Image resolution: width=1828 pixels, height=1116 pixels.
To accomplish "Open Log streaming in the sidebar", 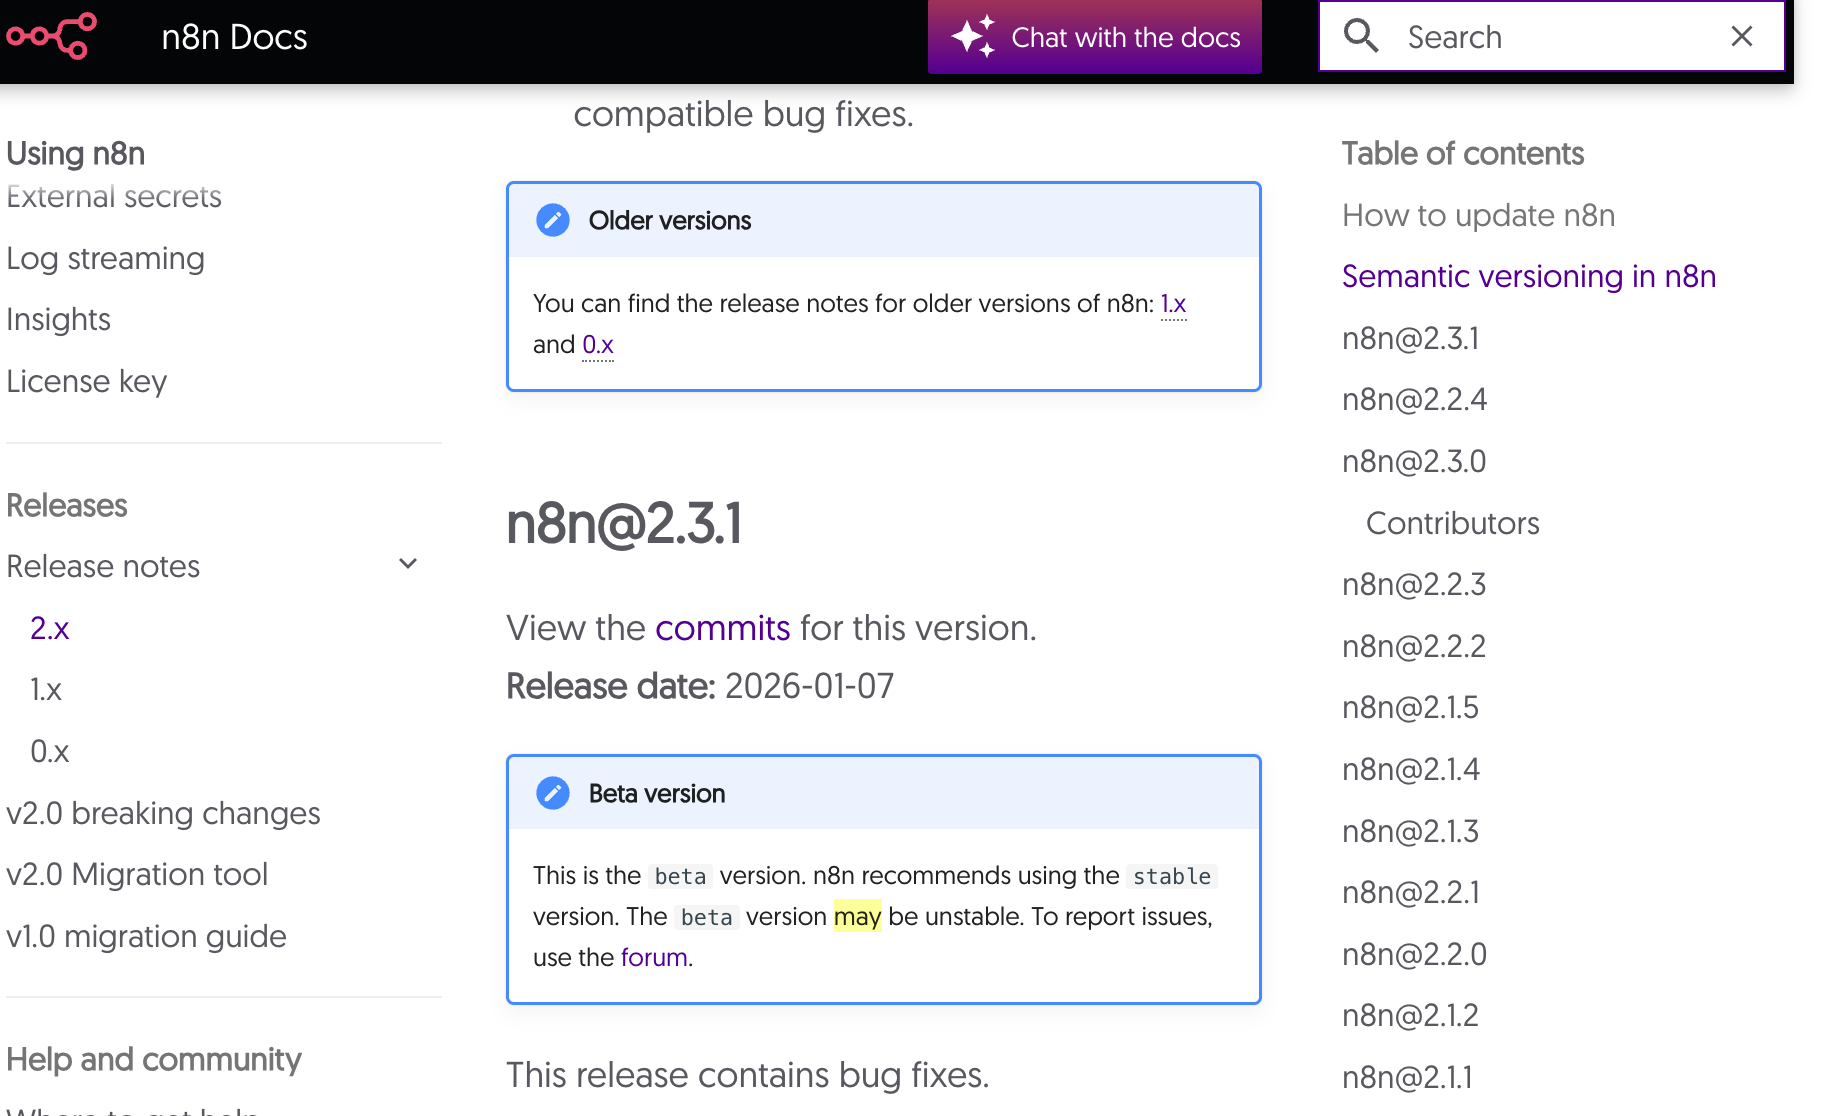I will (x=105, y=259).
